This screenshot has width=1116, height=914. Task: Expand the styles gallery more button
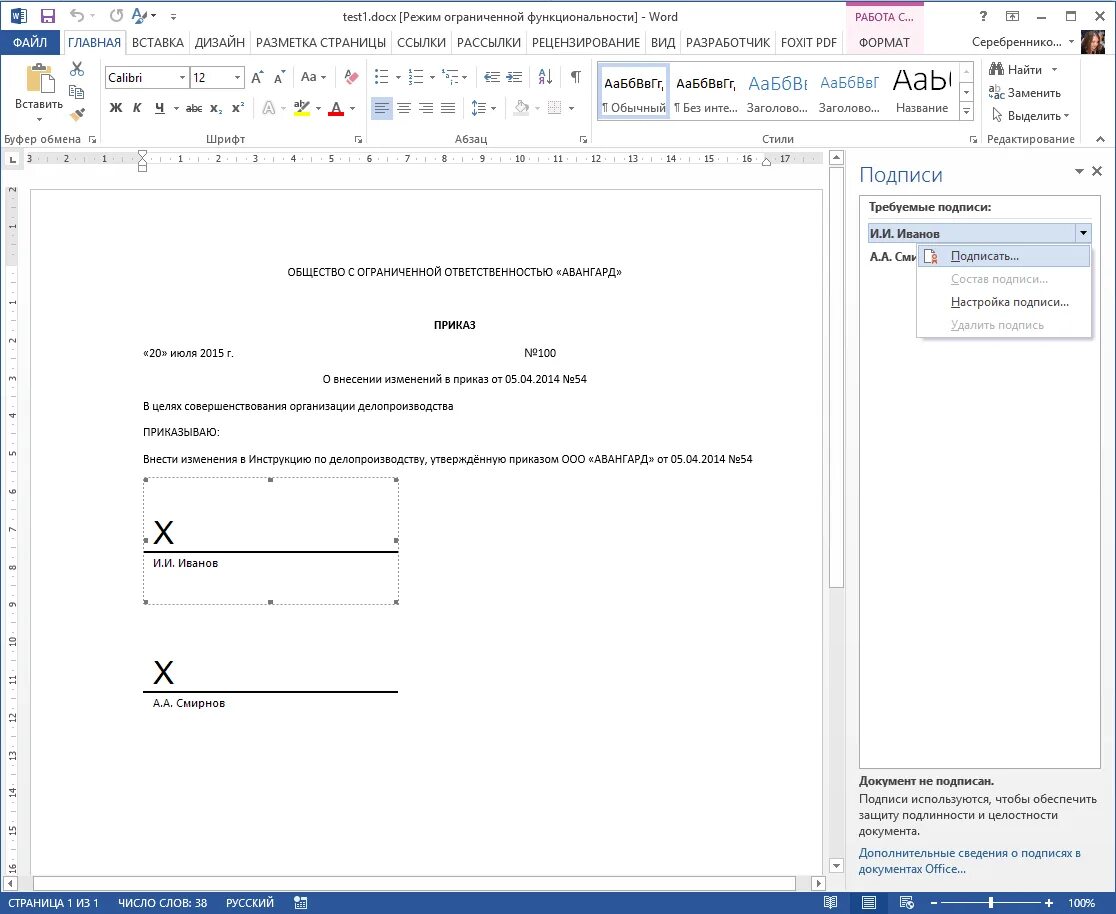[967, 111]
